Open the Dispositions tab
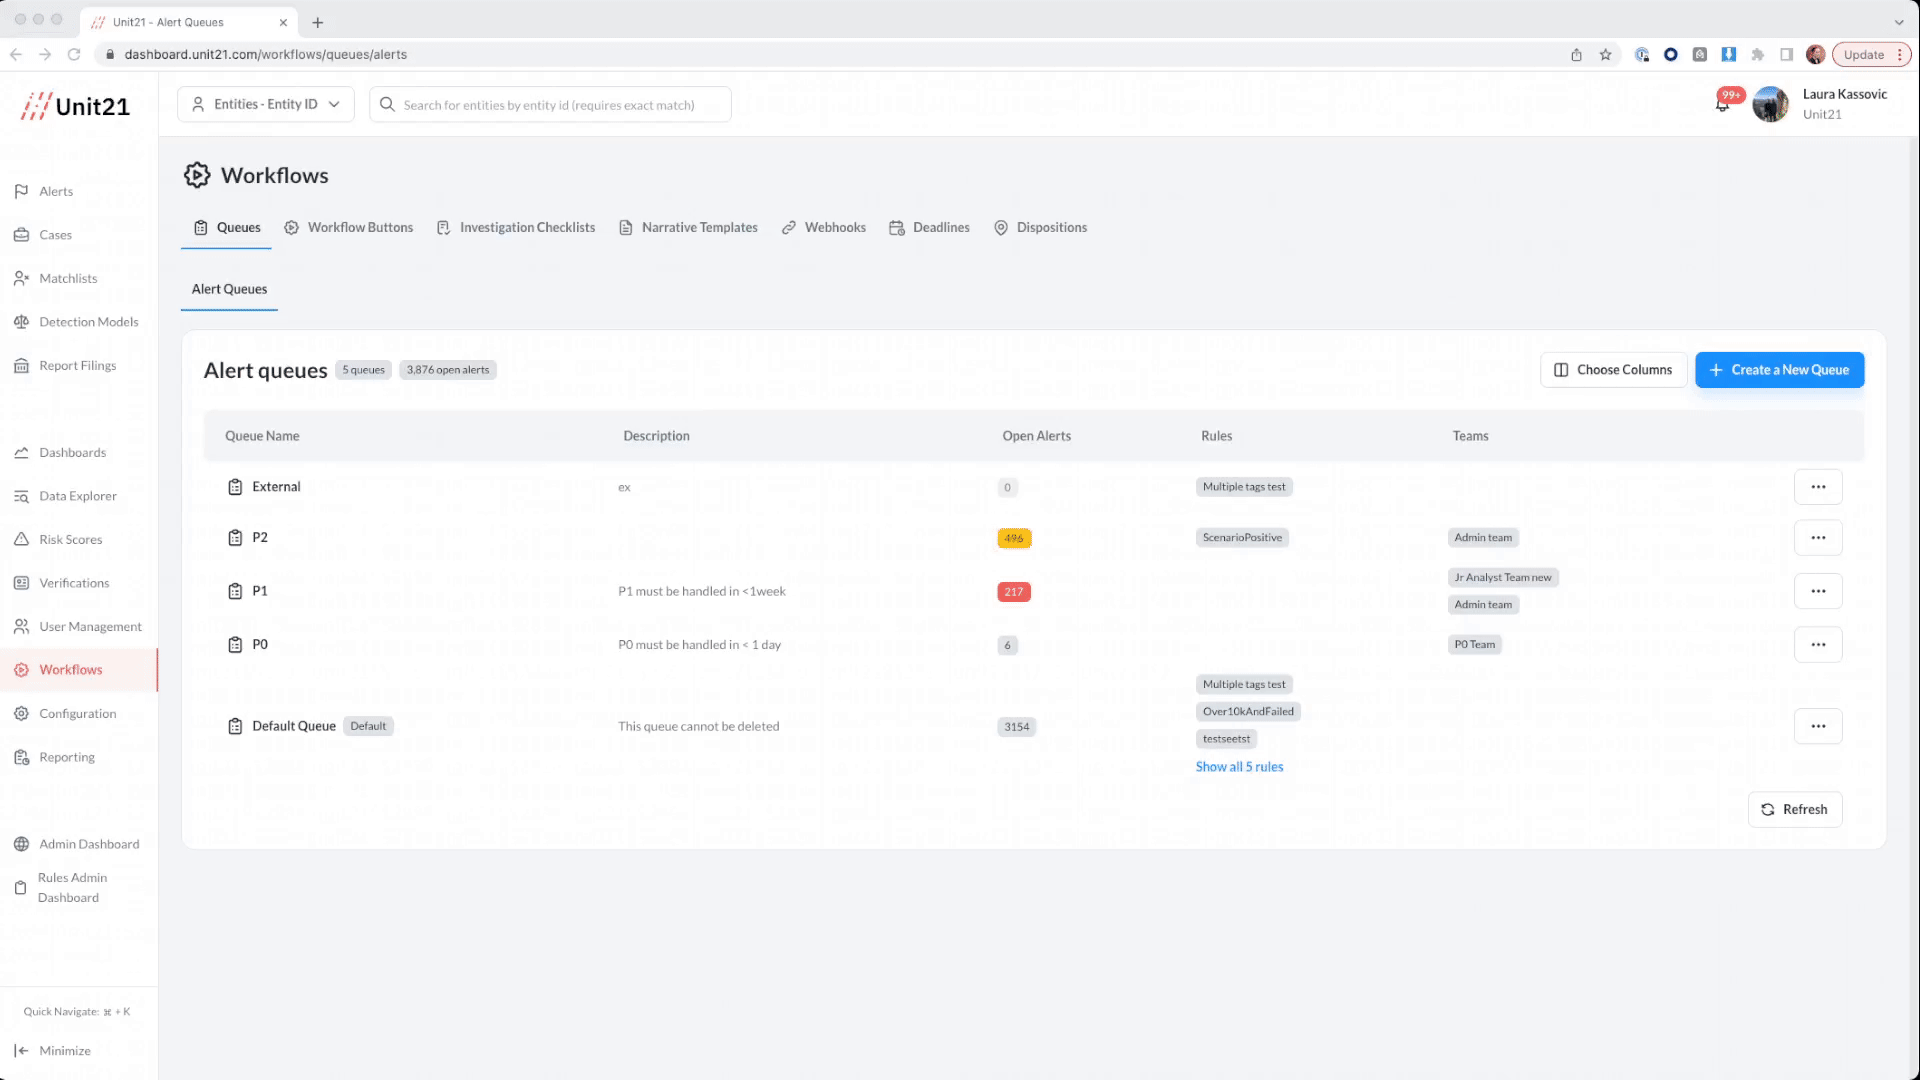 pyautogui.click(x=1040, y=228)
